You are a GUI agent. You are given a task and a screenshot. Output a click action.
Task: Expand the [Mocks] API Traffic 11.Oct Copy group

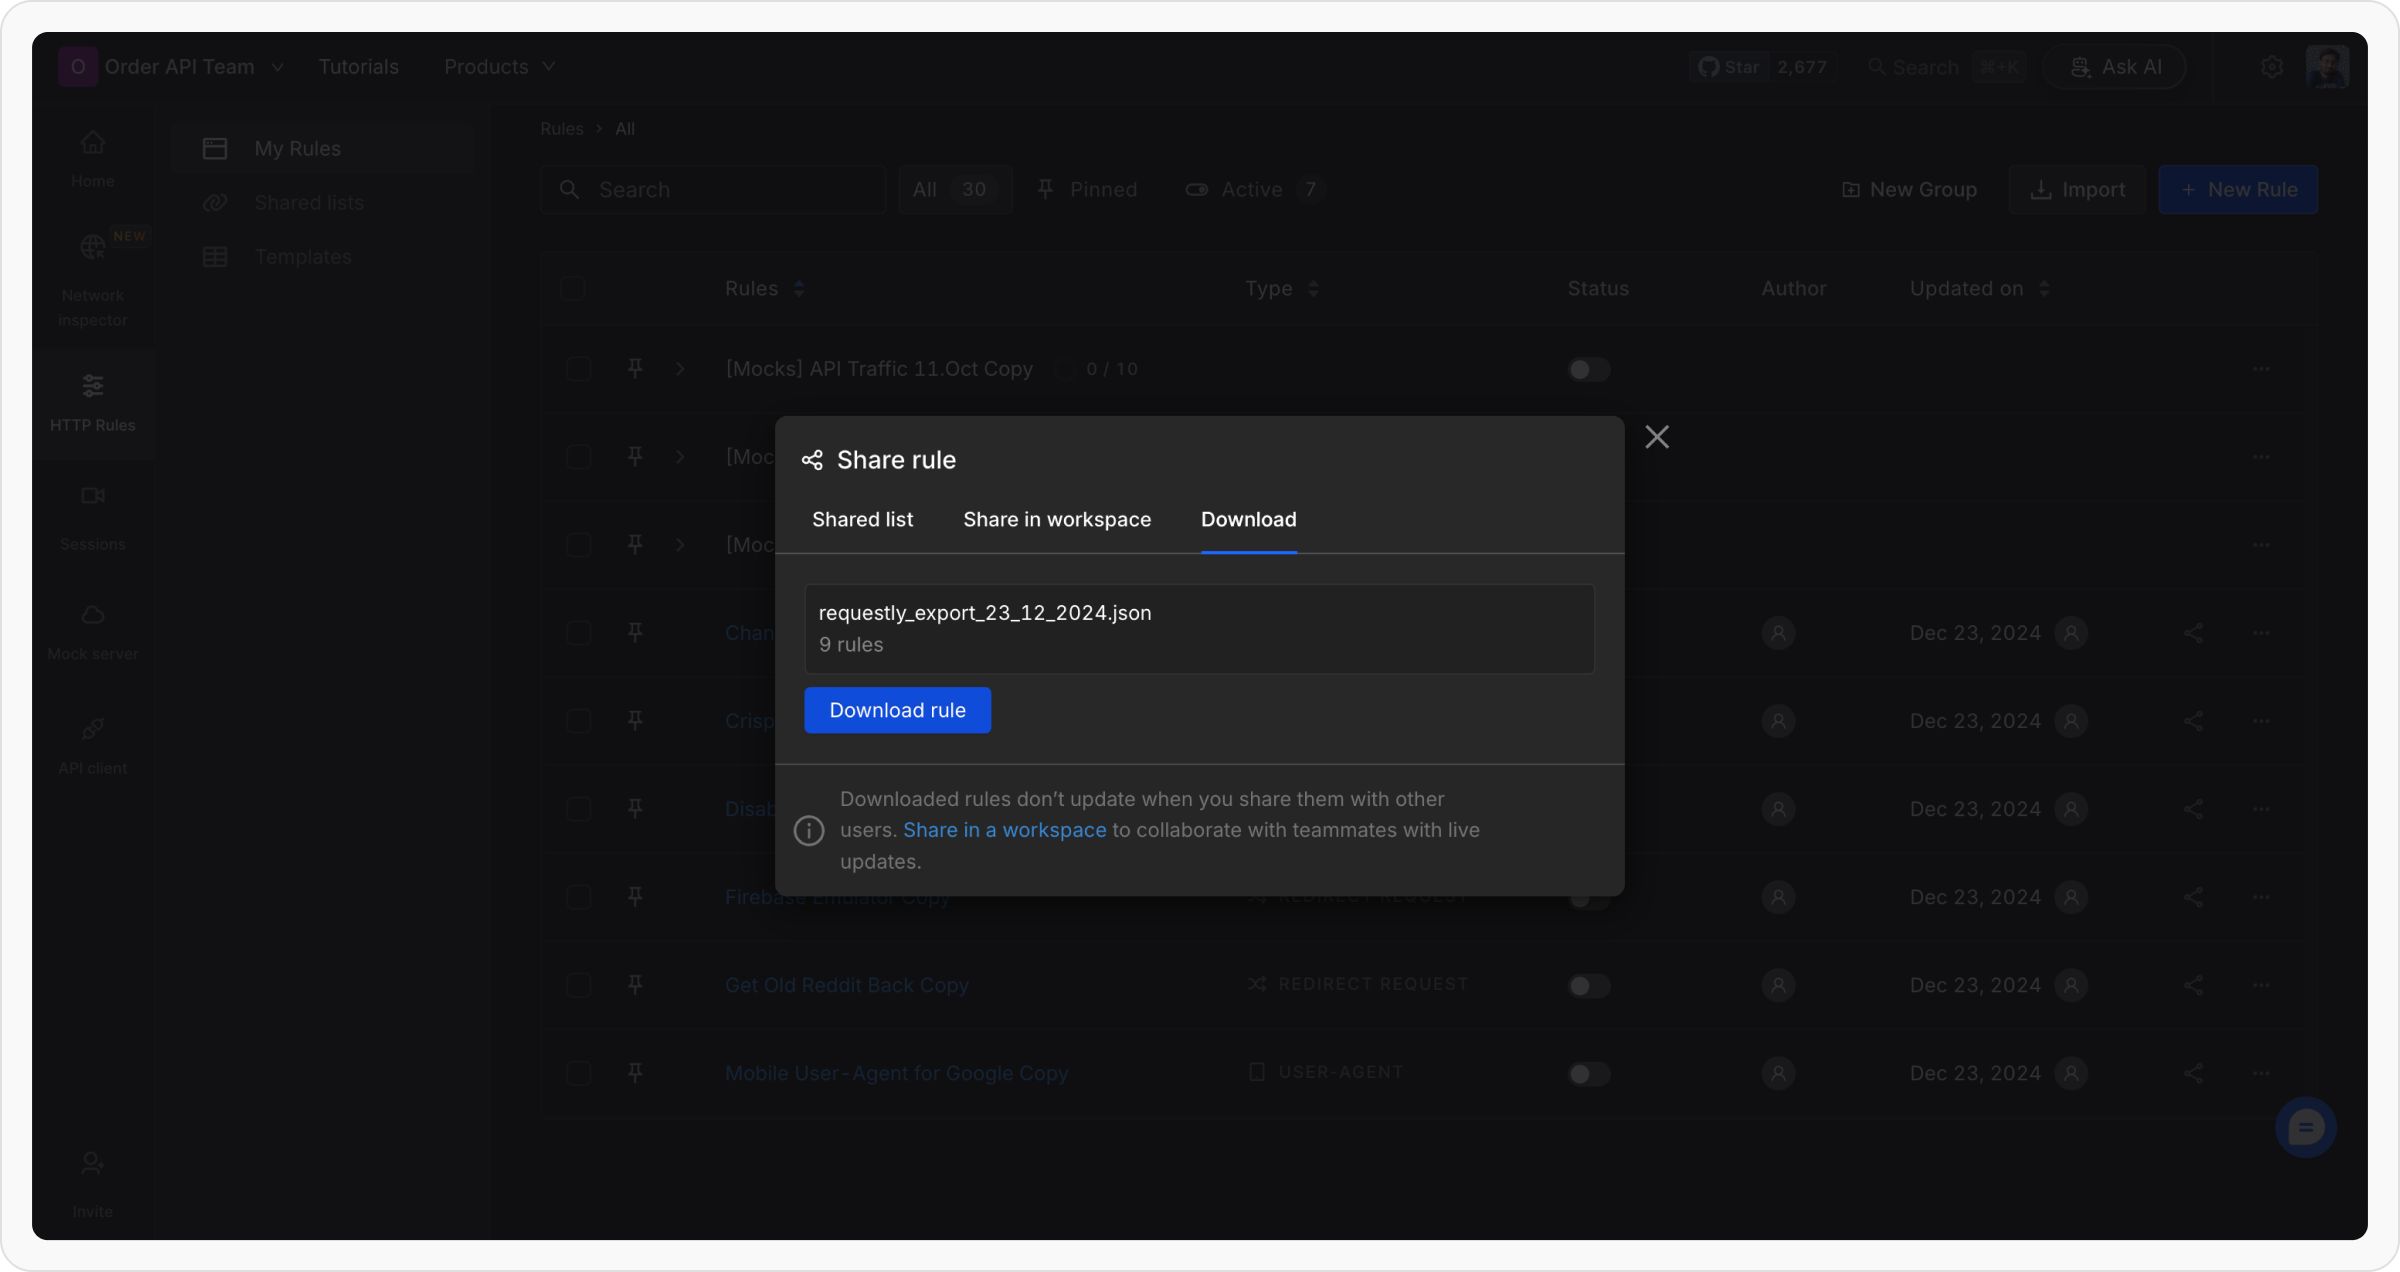680,369
